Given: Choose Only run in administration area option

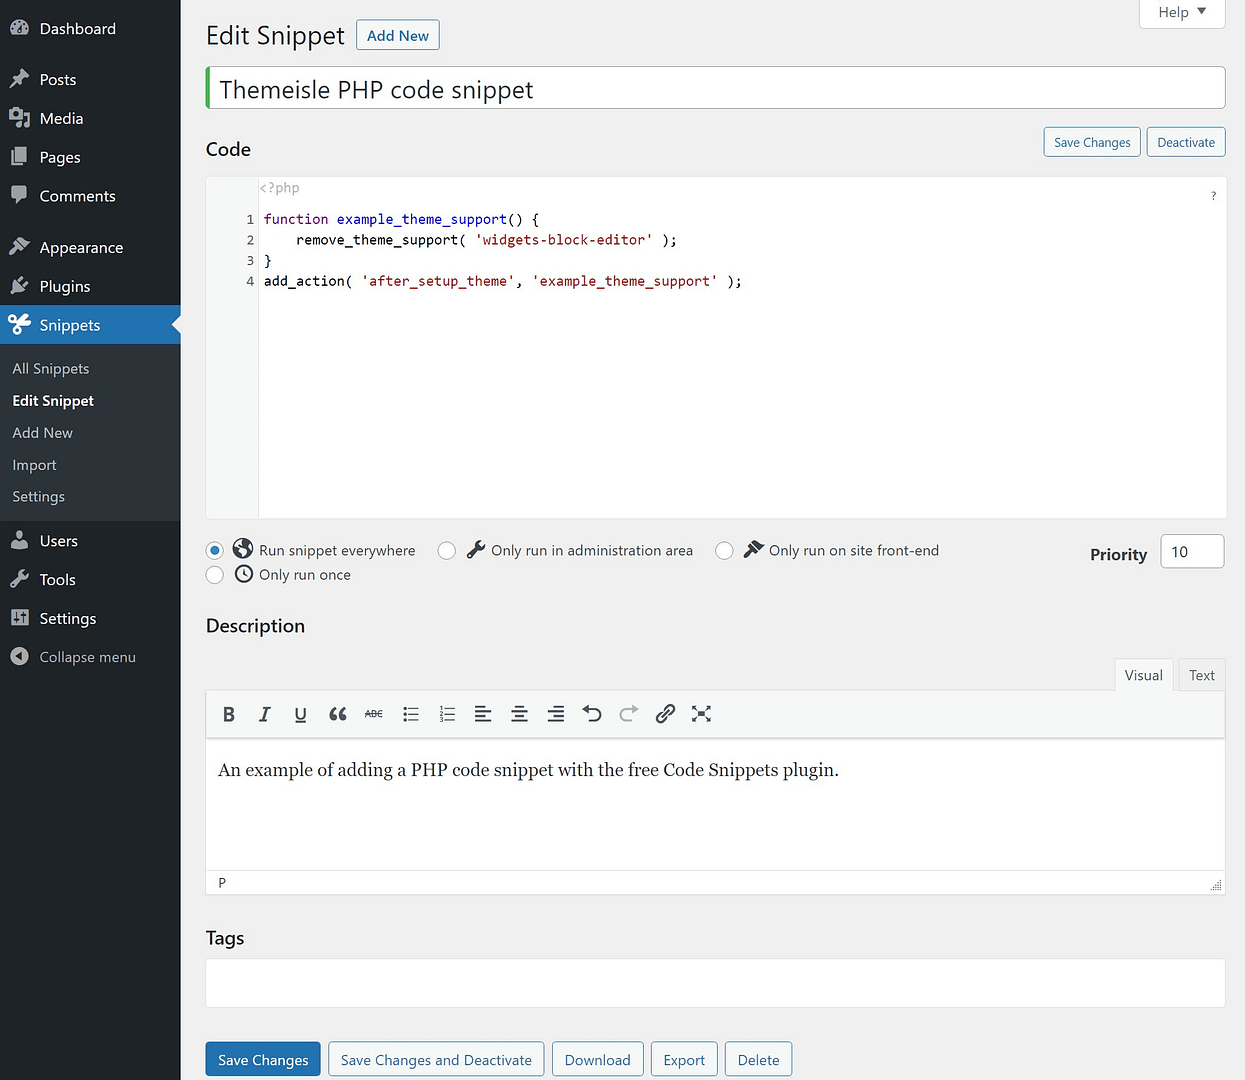Looking at the screenshot, I should pyautogui.click(x=447, y=550).
